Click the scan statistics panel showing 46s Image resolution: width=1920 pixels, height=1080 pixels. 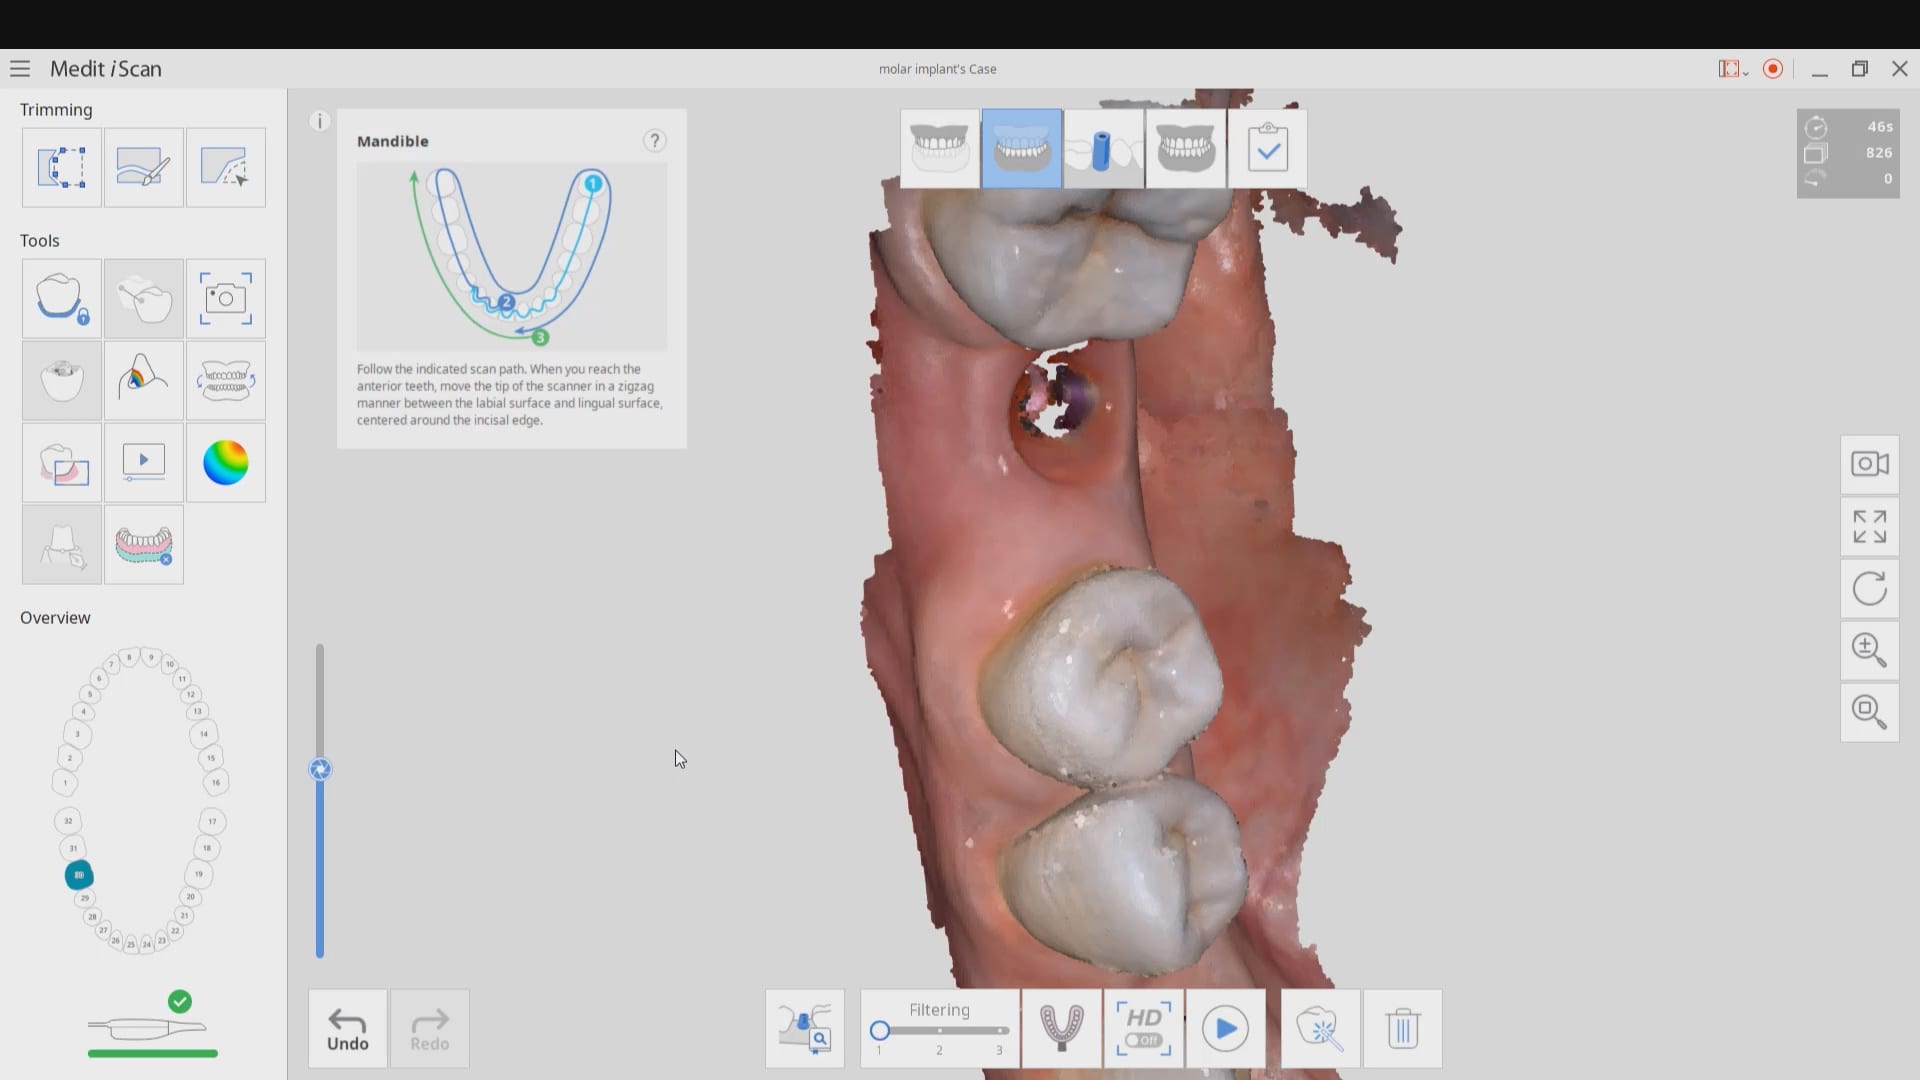coord(1848,153)
